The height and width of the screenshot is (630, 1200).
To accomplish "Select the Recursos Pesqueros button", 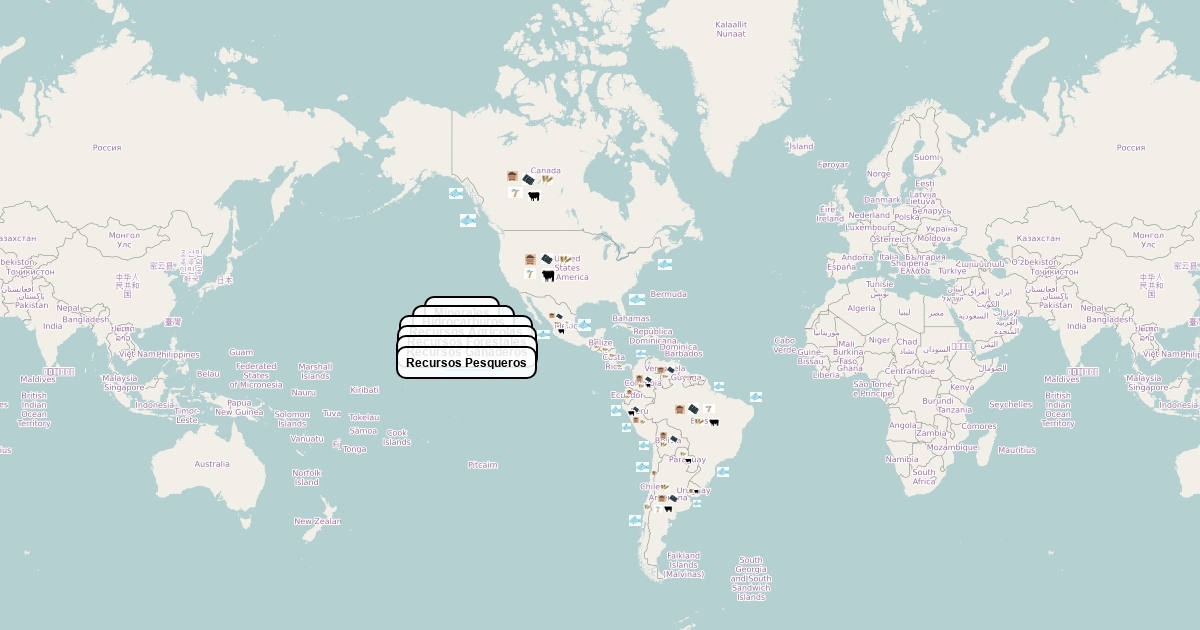I will 466,363.
